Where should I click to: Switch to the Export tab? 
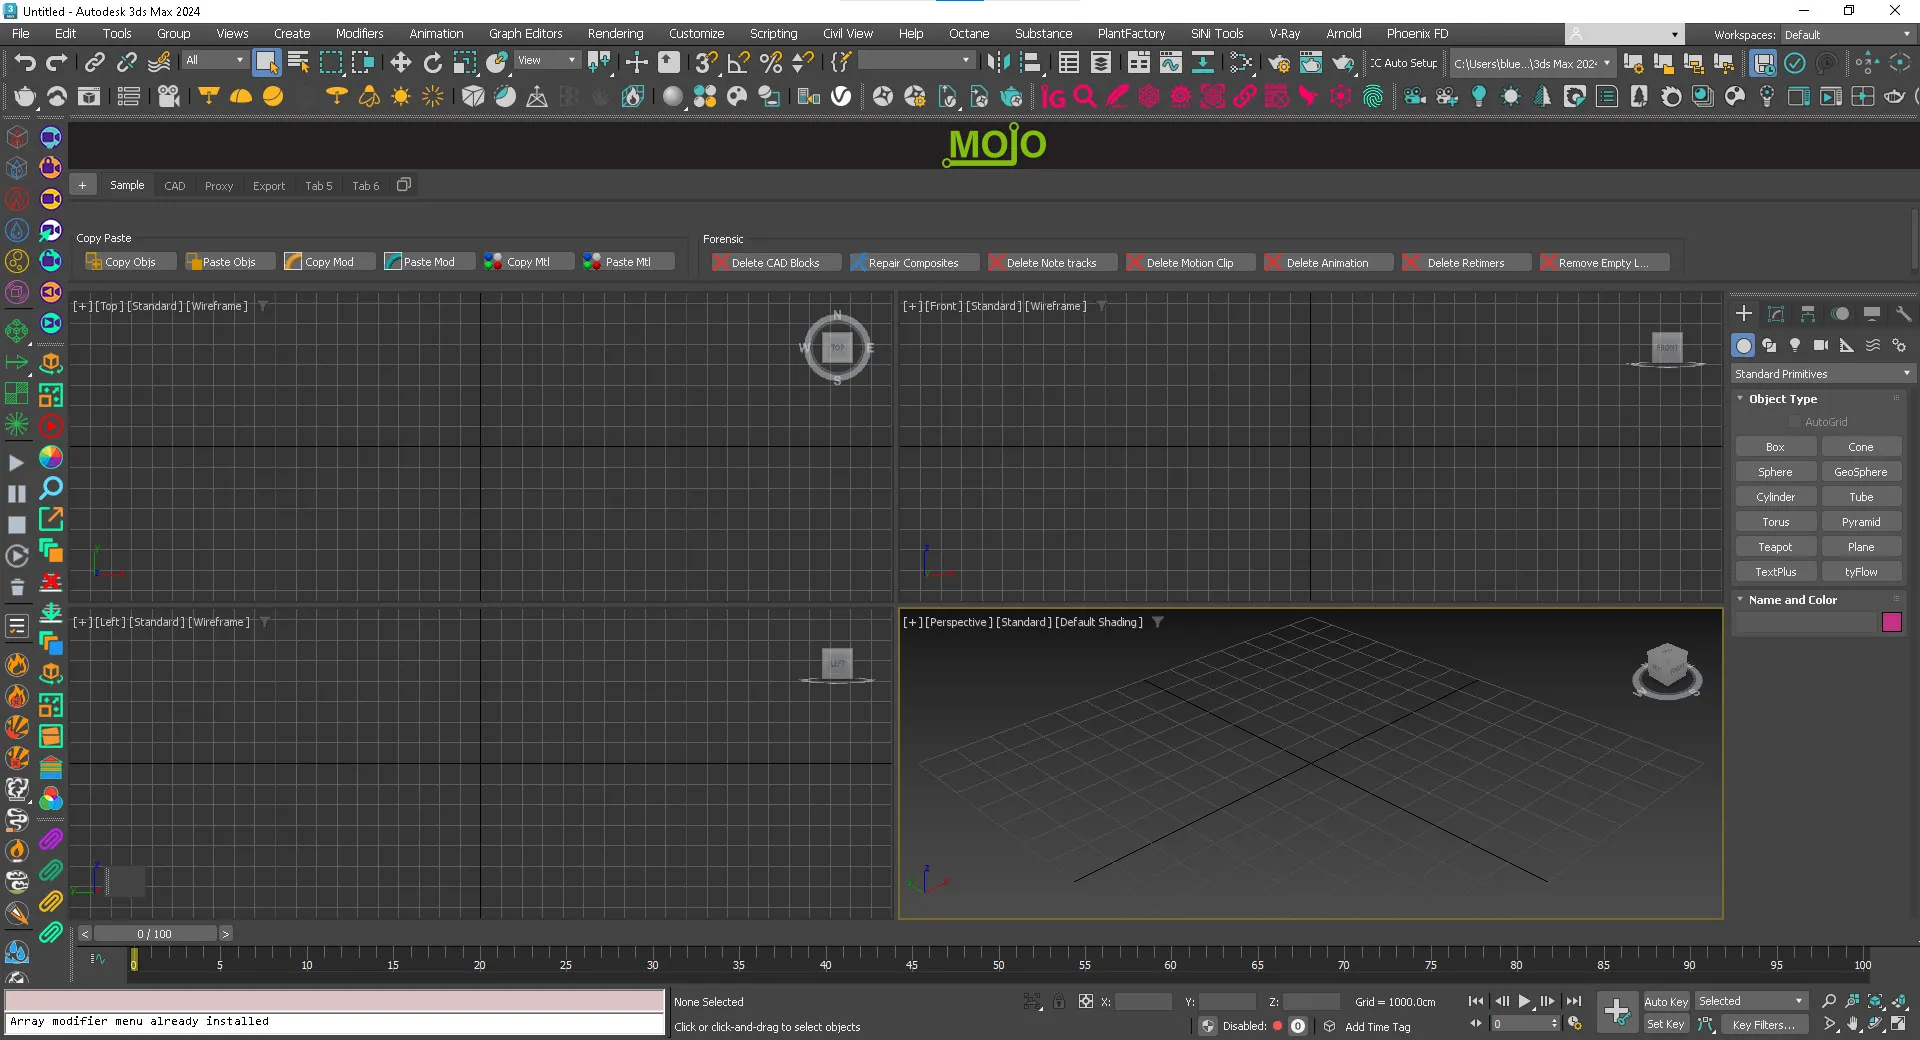pos(269,186)
